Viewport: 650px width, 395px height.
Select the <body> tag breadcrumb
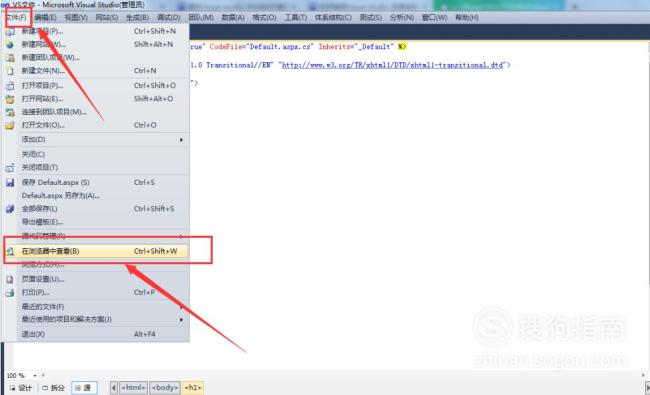pos(165,388)
